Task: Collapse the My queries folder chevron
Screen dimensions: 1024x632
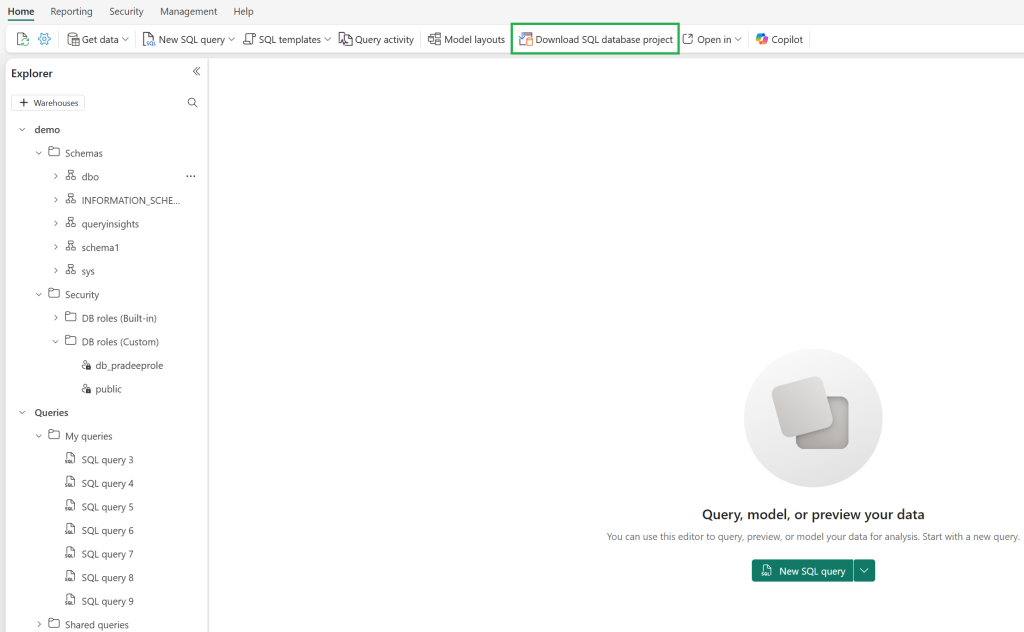Action: click(39, 435)
